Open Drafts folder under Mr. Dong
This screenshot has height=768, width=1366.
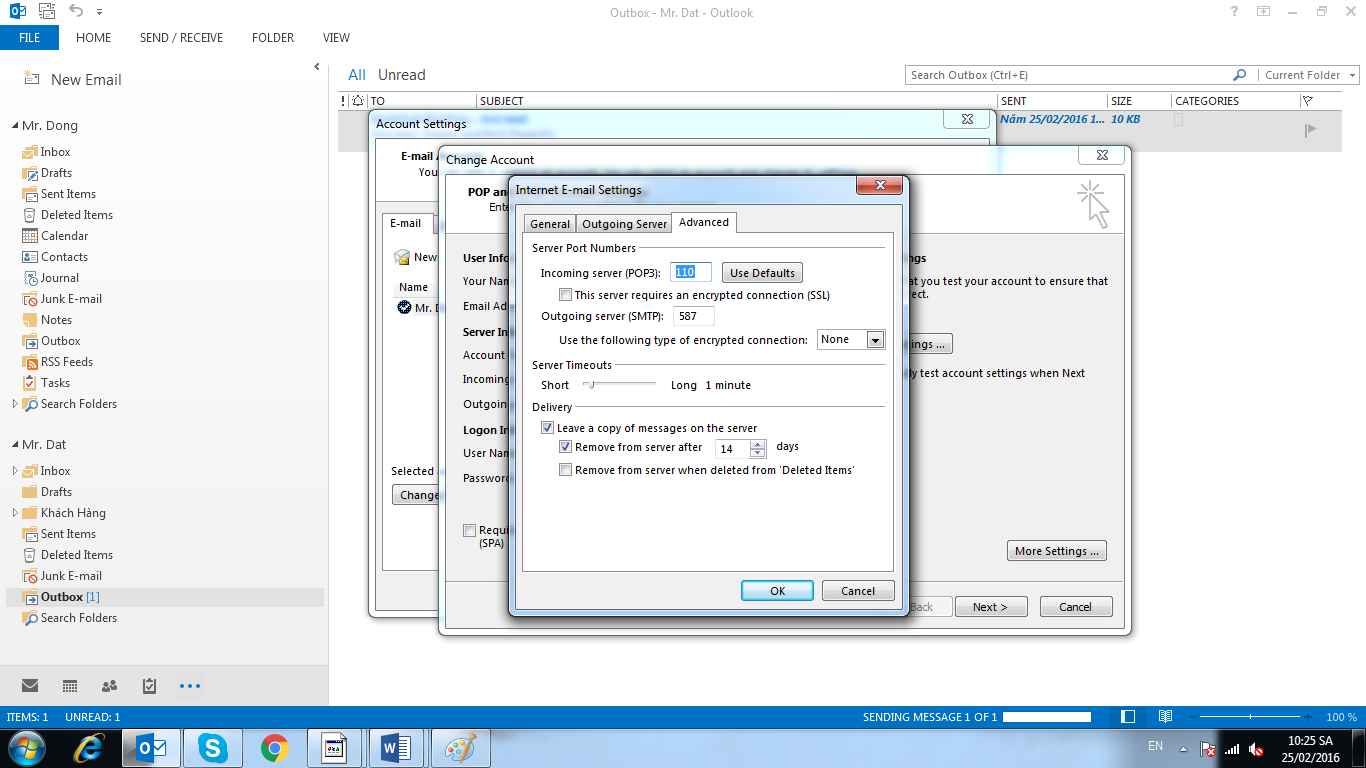click(x=56, y=173)
